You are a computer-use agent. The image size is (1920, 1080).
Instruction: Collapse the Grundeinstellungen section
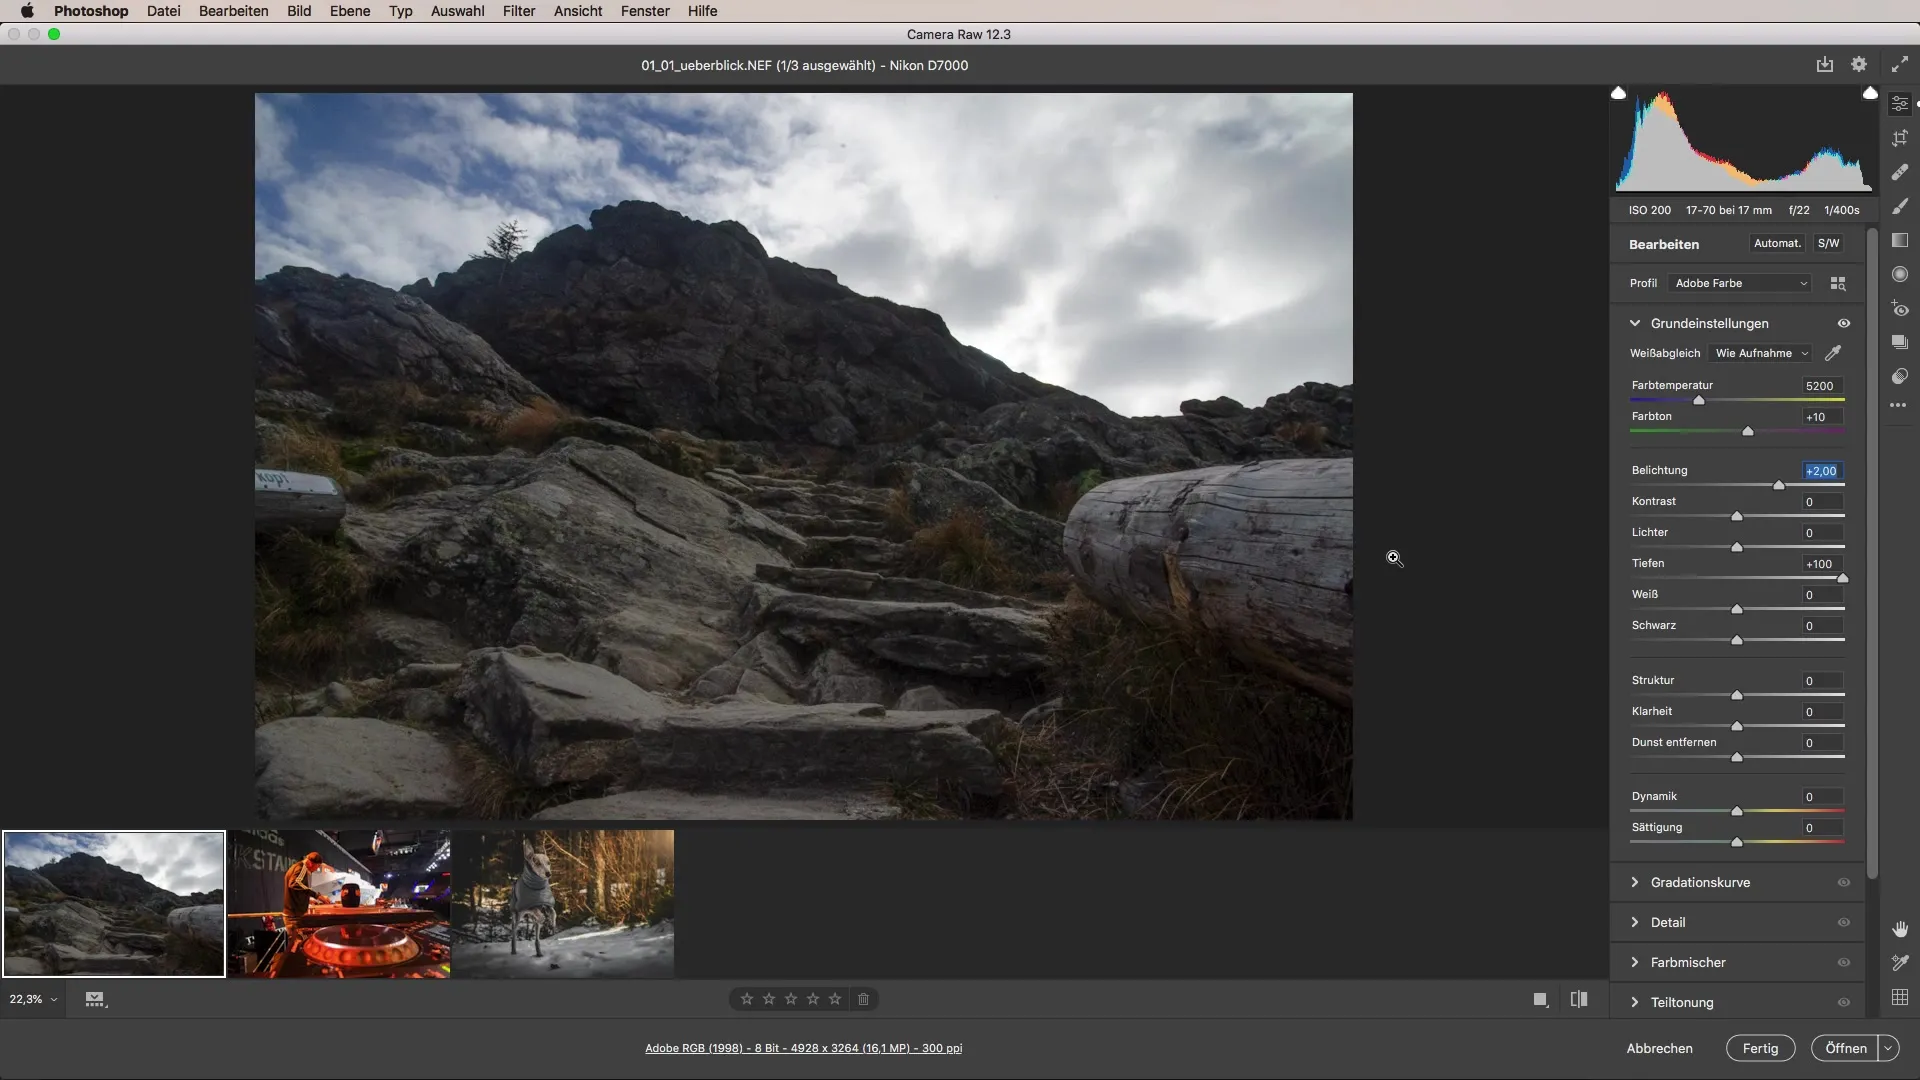point(1635,323)
